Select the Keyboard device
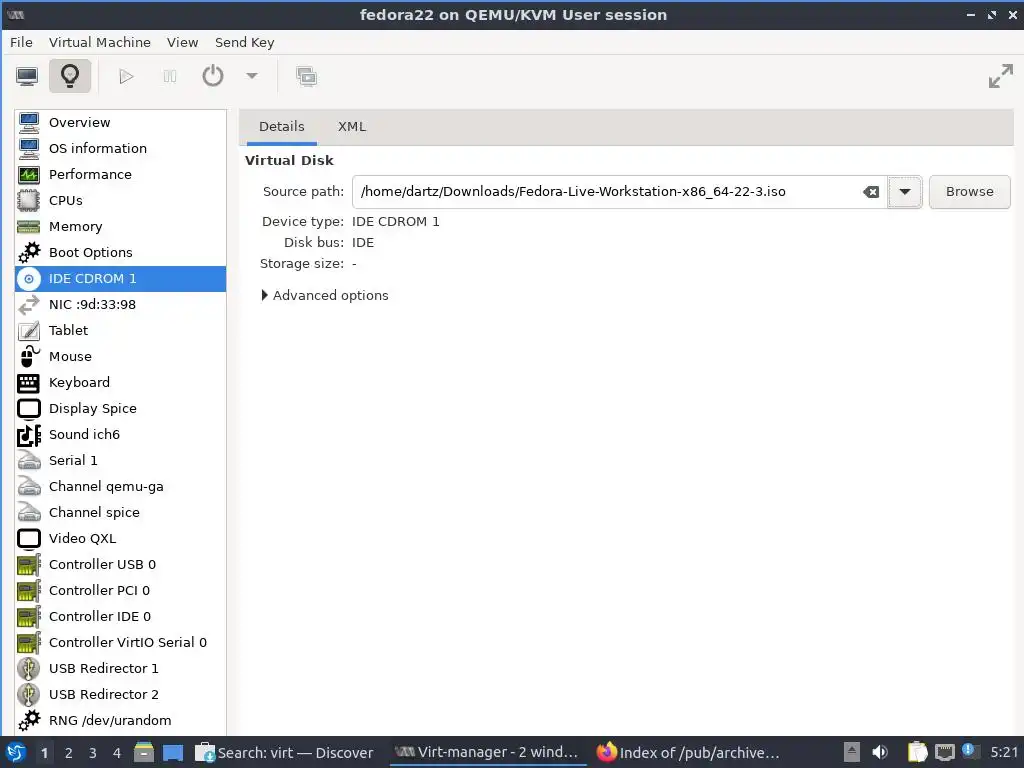 120,383
